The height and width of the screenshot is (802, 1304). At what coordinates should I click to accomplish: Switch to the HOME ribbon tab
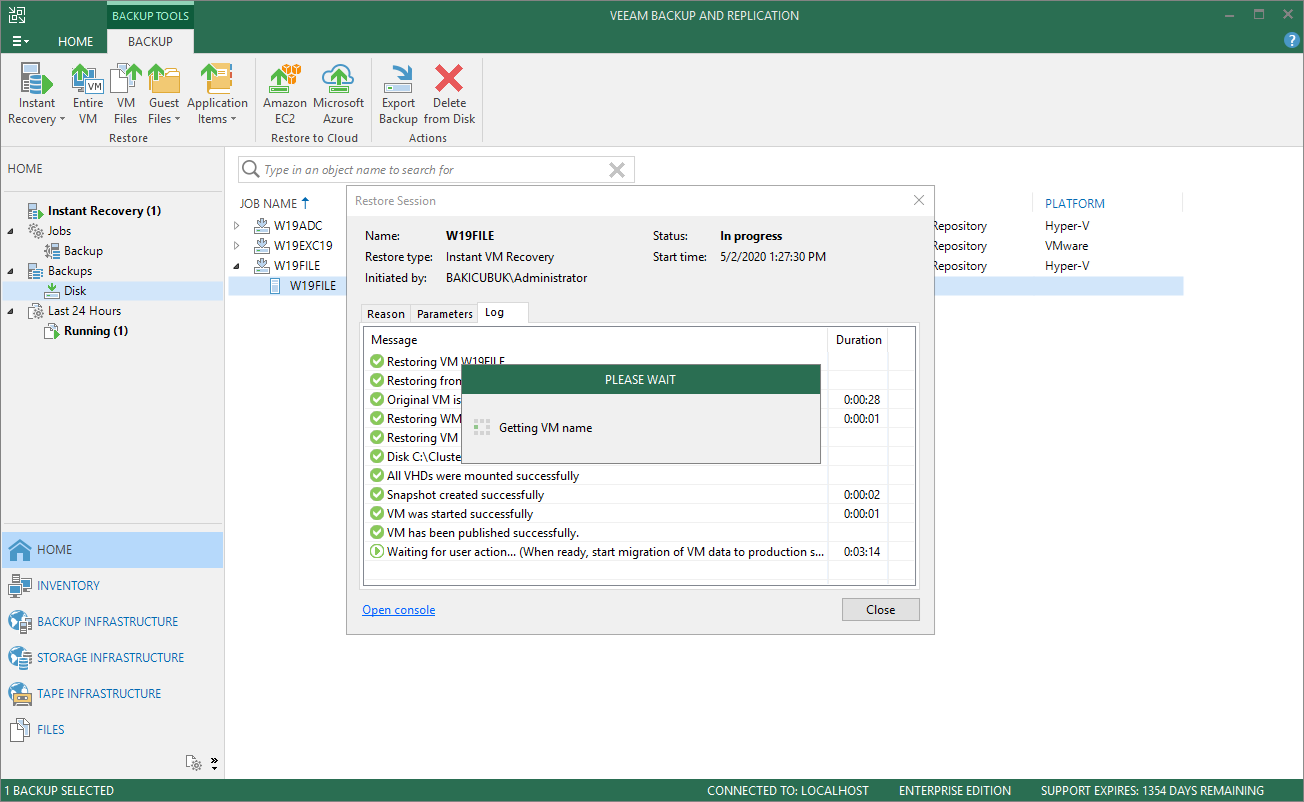click(75, 41)
